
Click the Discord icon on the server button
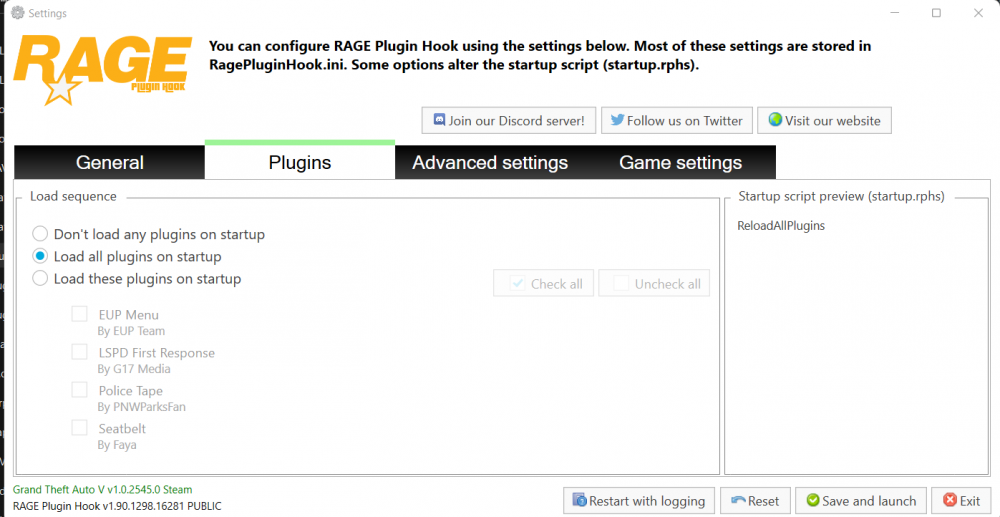pos(438,121)
